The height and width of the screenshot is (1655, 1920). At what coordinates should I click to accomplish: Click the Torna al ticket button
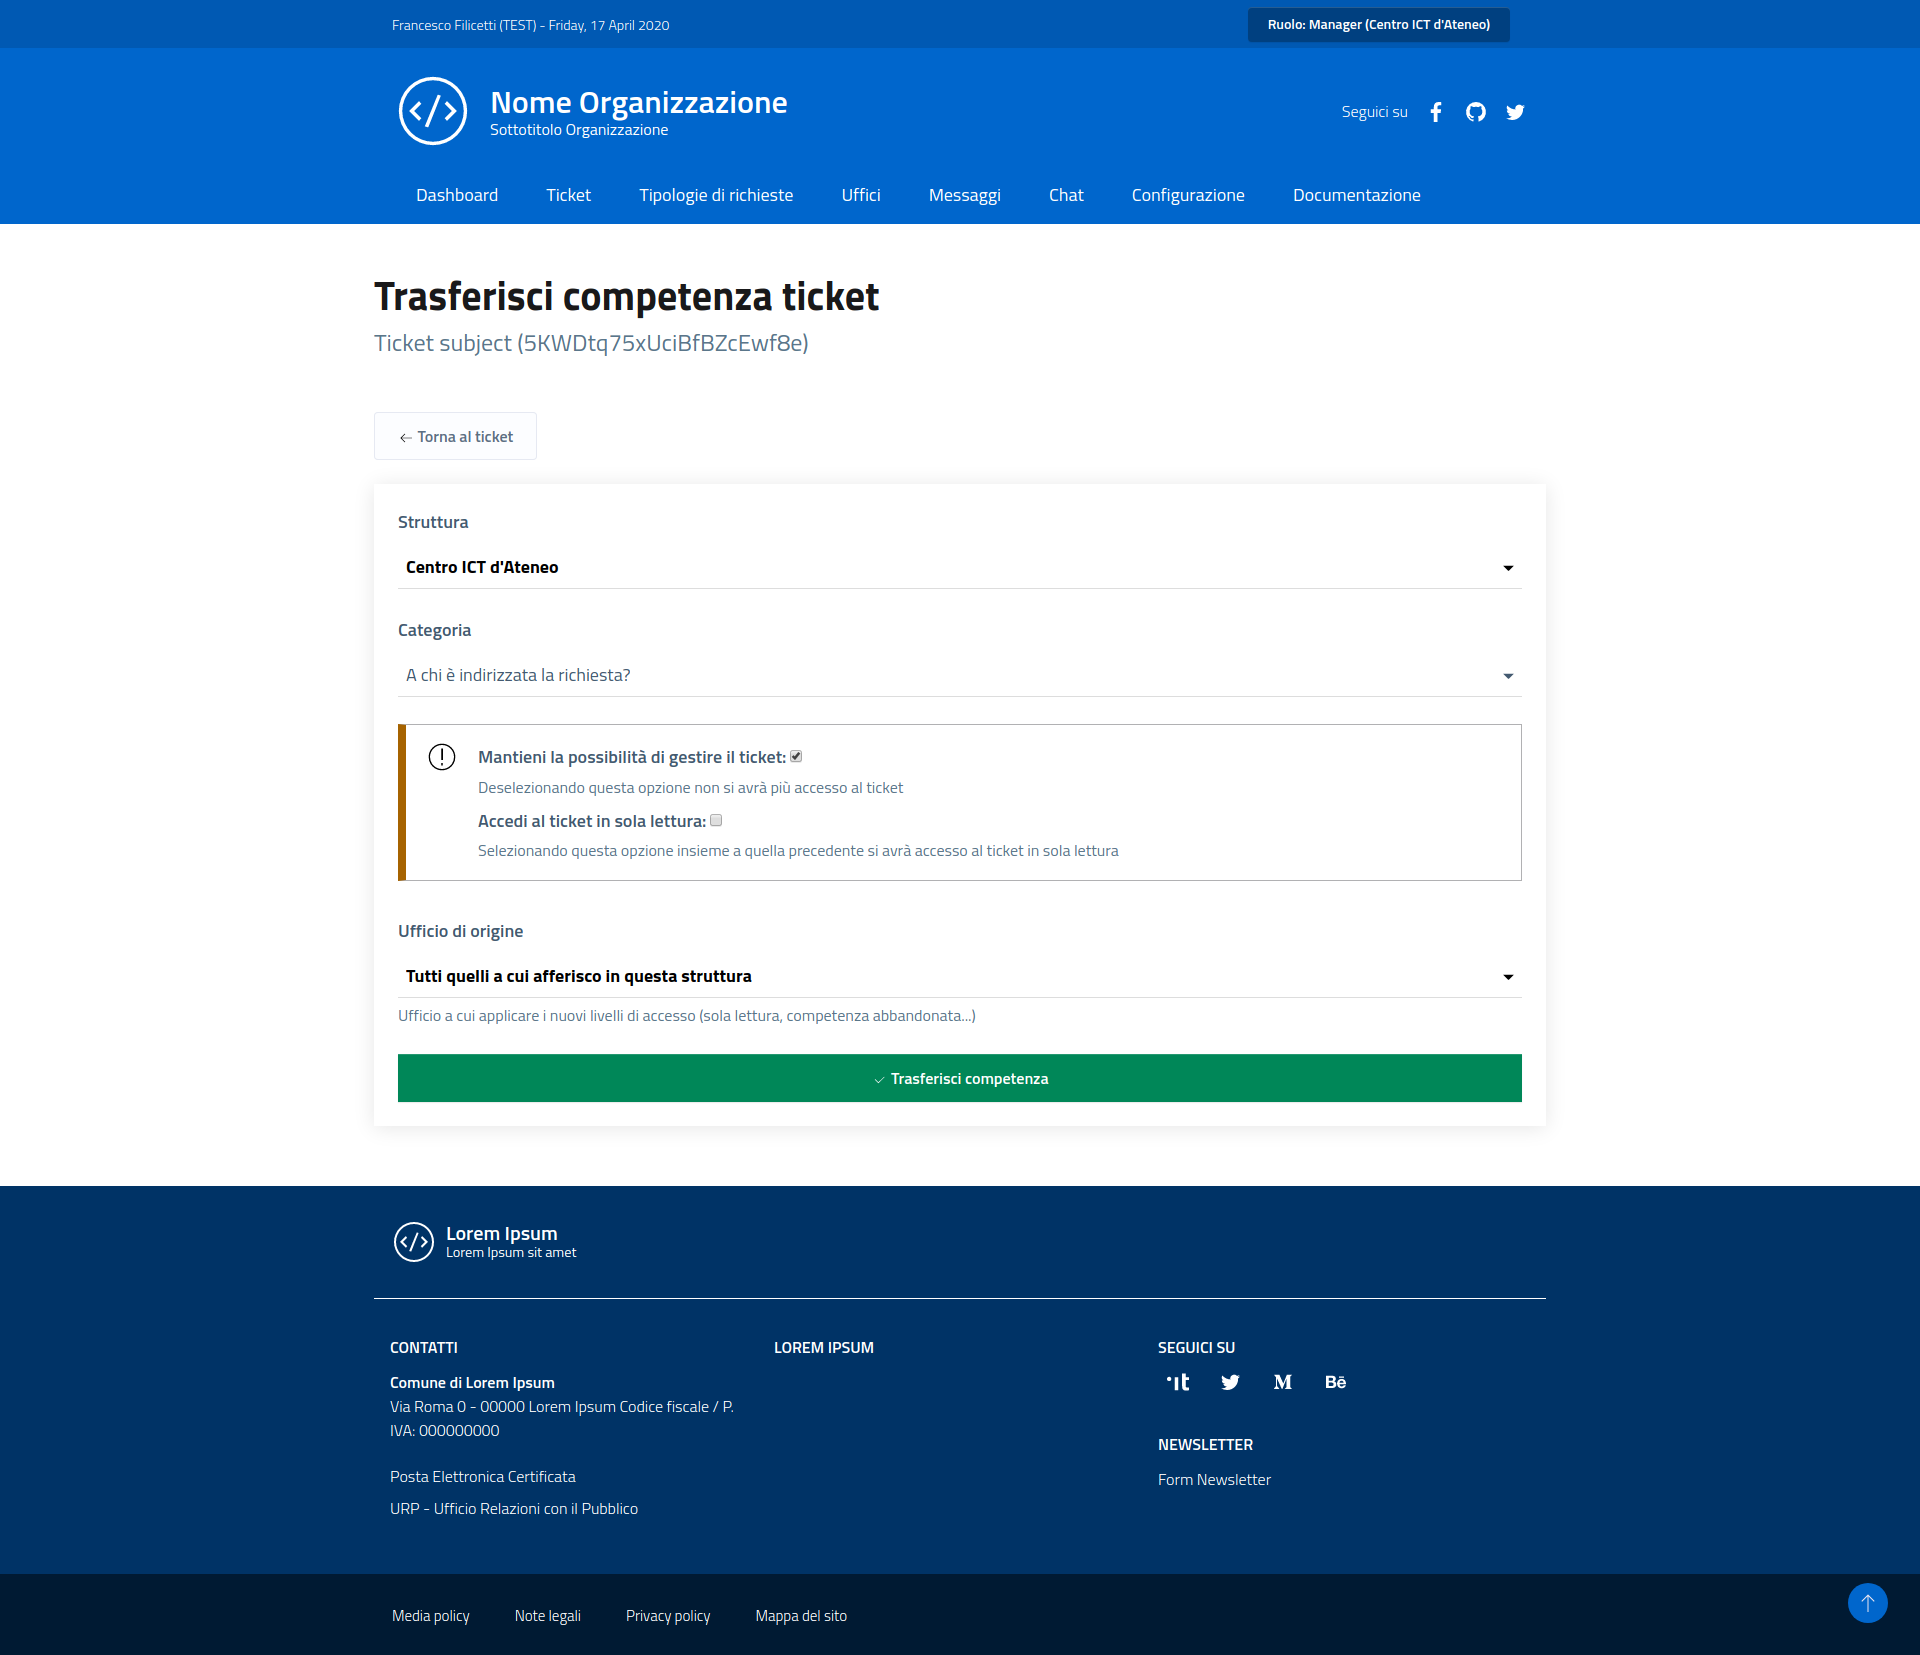[455, 437]
